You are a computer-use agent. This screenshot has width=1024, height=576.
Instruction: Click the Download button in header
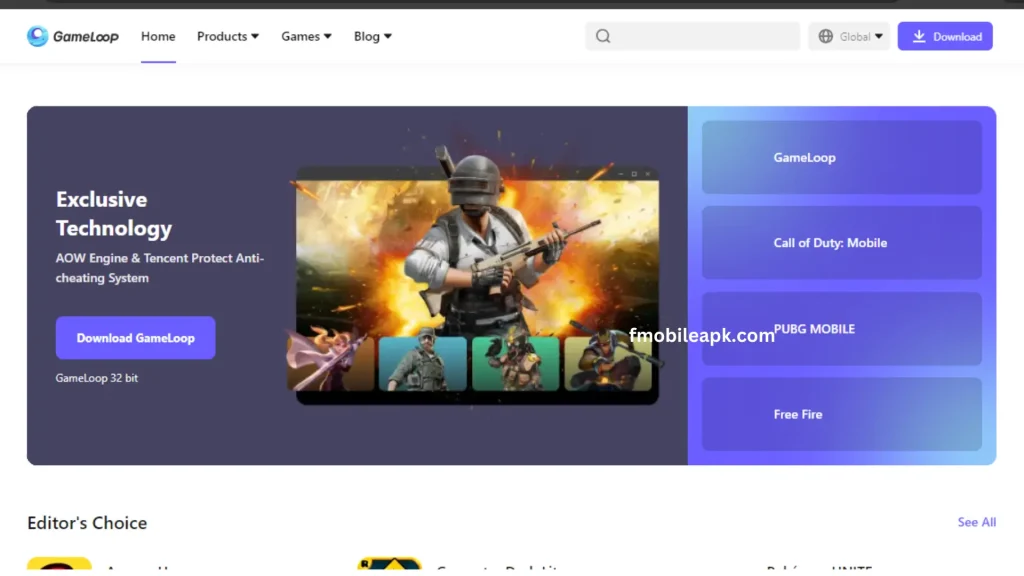(945, 37)
